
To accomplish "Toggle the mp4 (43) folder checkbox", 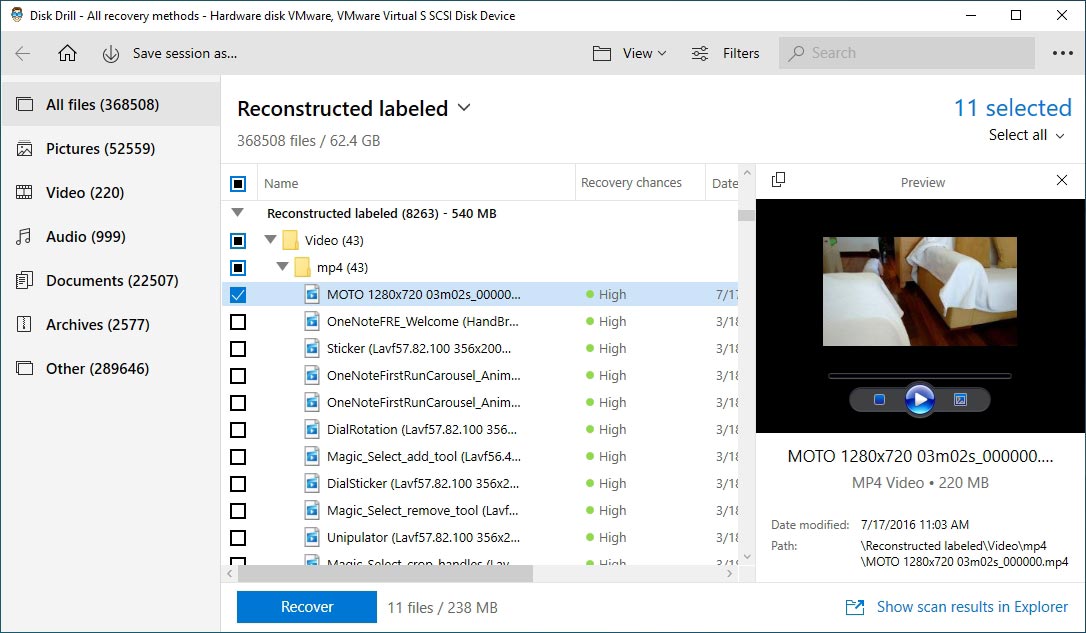I will tap(238, 267).
